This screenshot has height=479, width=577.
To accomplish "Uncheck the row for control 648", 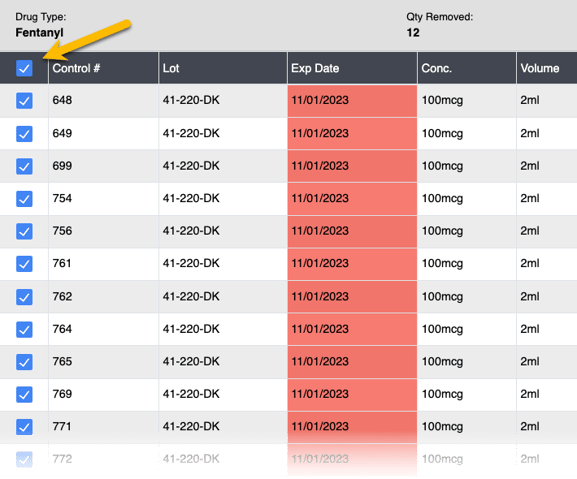I will (x=24, y=101).
